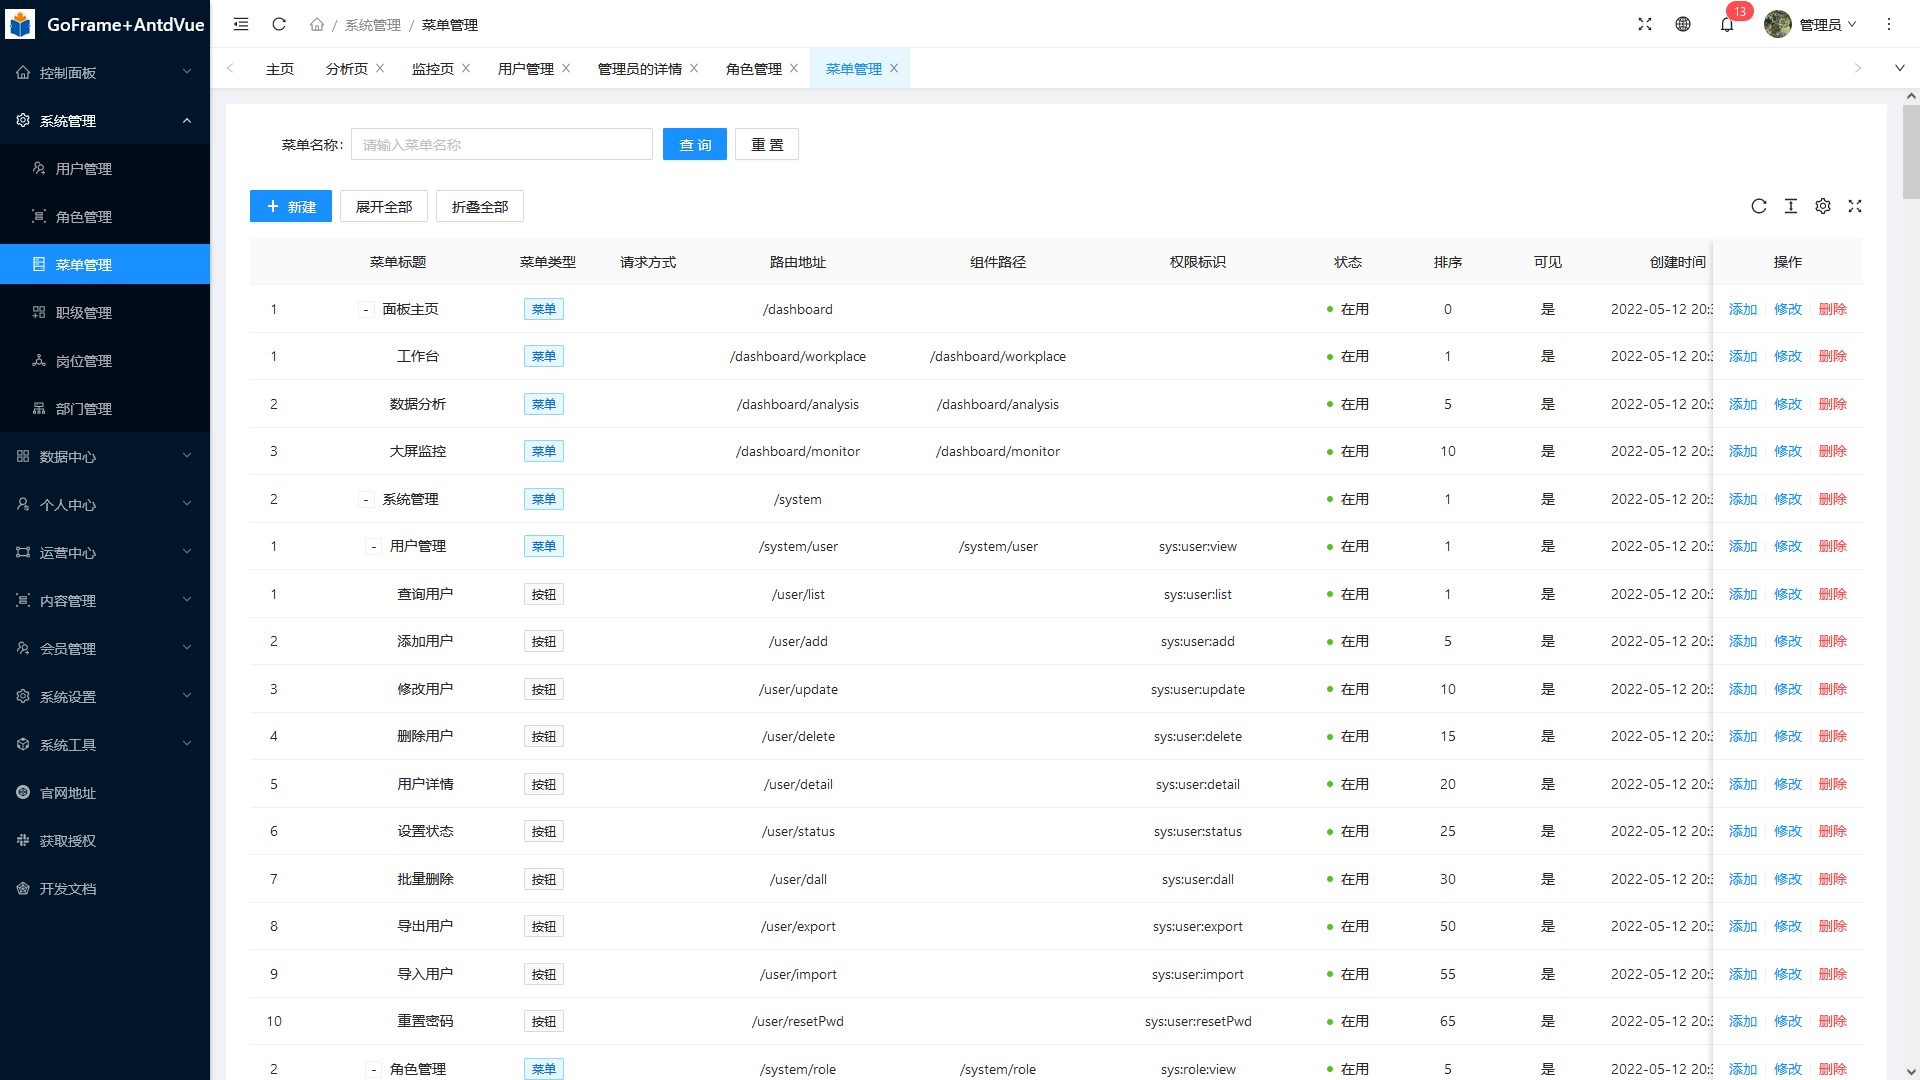Click the sidebar collapse menu icon
The width and height of the screenshot is (1920, 1080).
(241, 24)
